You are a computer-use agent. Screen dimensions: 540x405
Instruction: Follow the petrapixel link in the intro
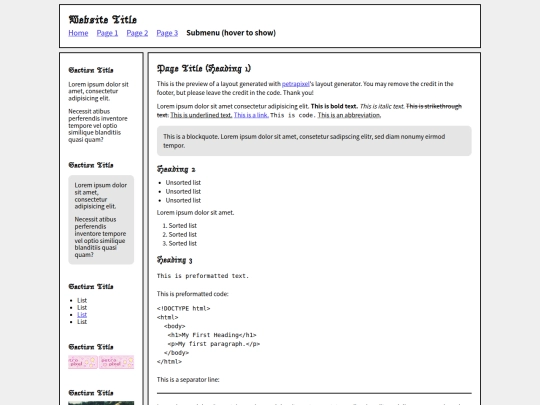(x=295, y=84)
